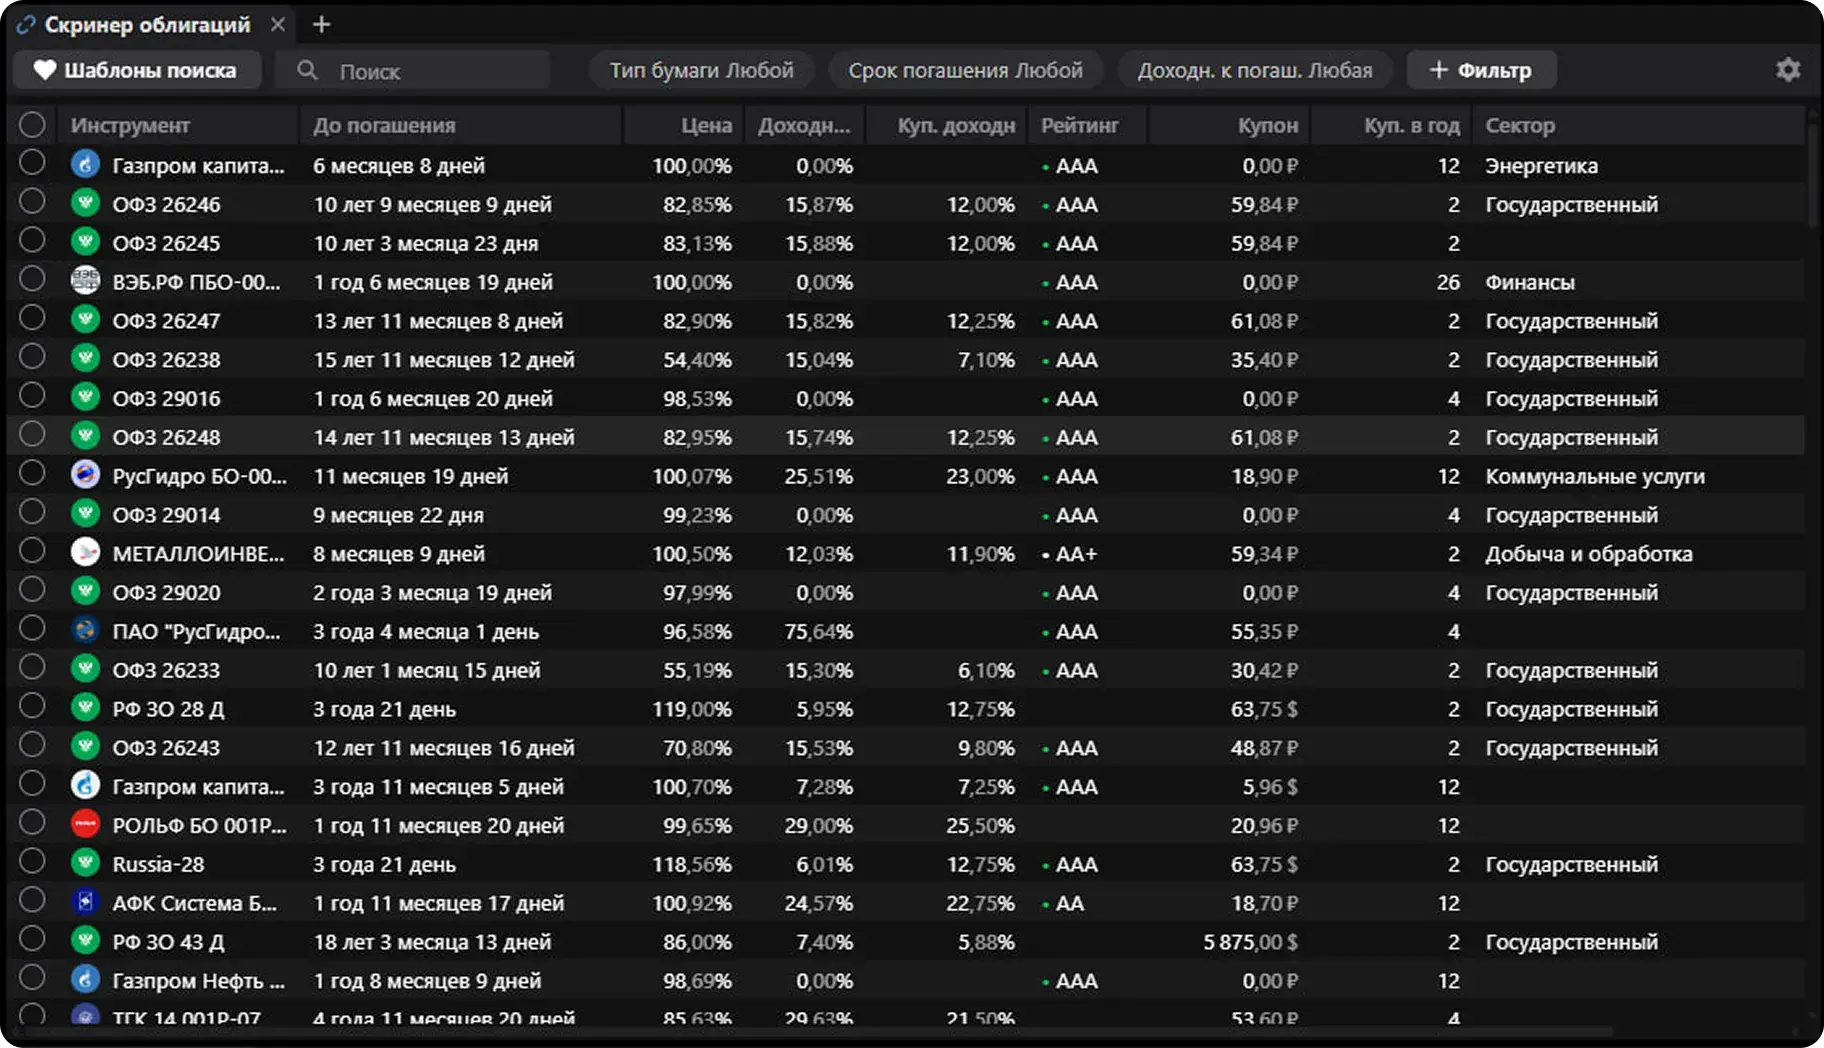Open Шаблоны поиска templates button
This screenshot has width=1824, height=1048.
click(137, 70)
